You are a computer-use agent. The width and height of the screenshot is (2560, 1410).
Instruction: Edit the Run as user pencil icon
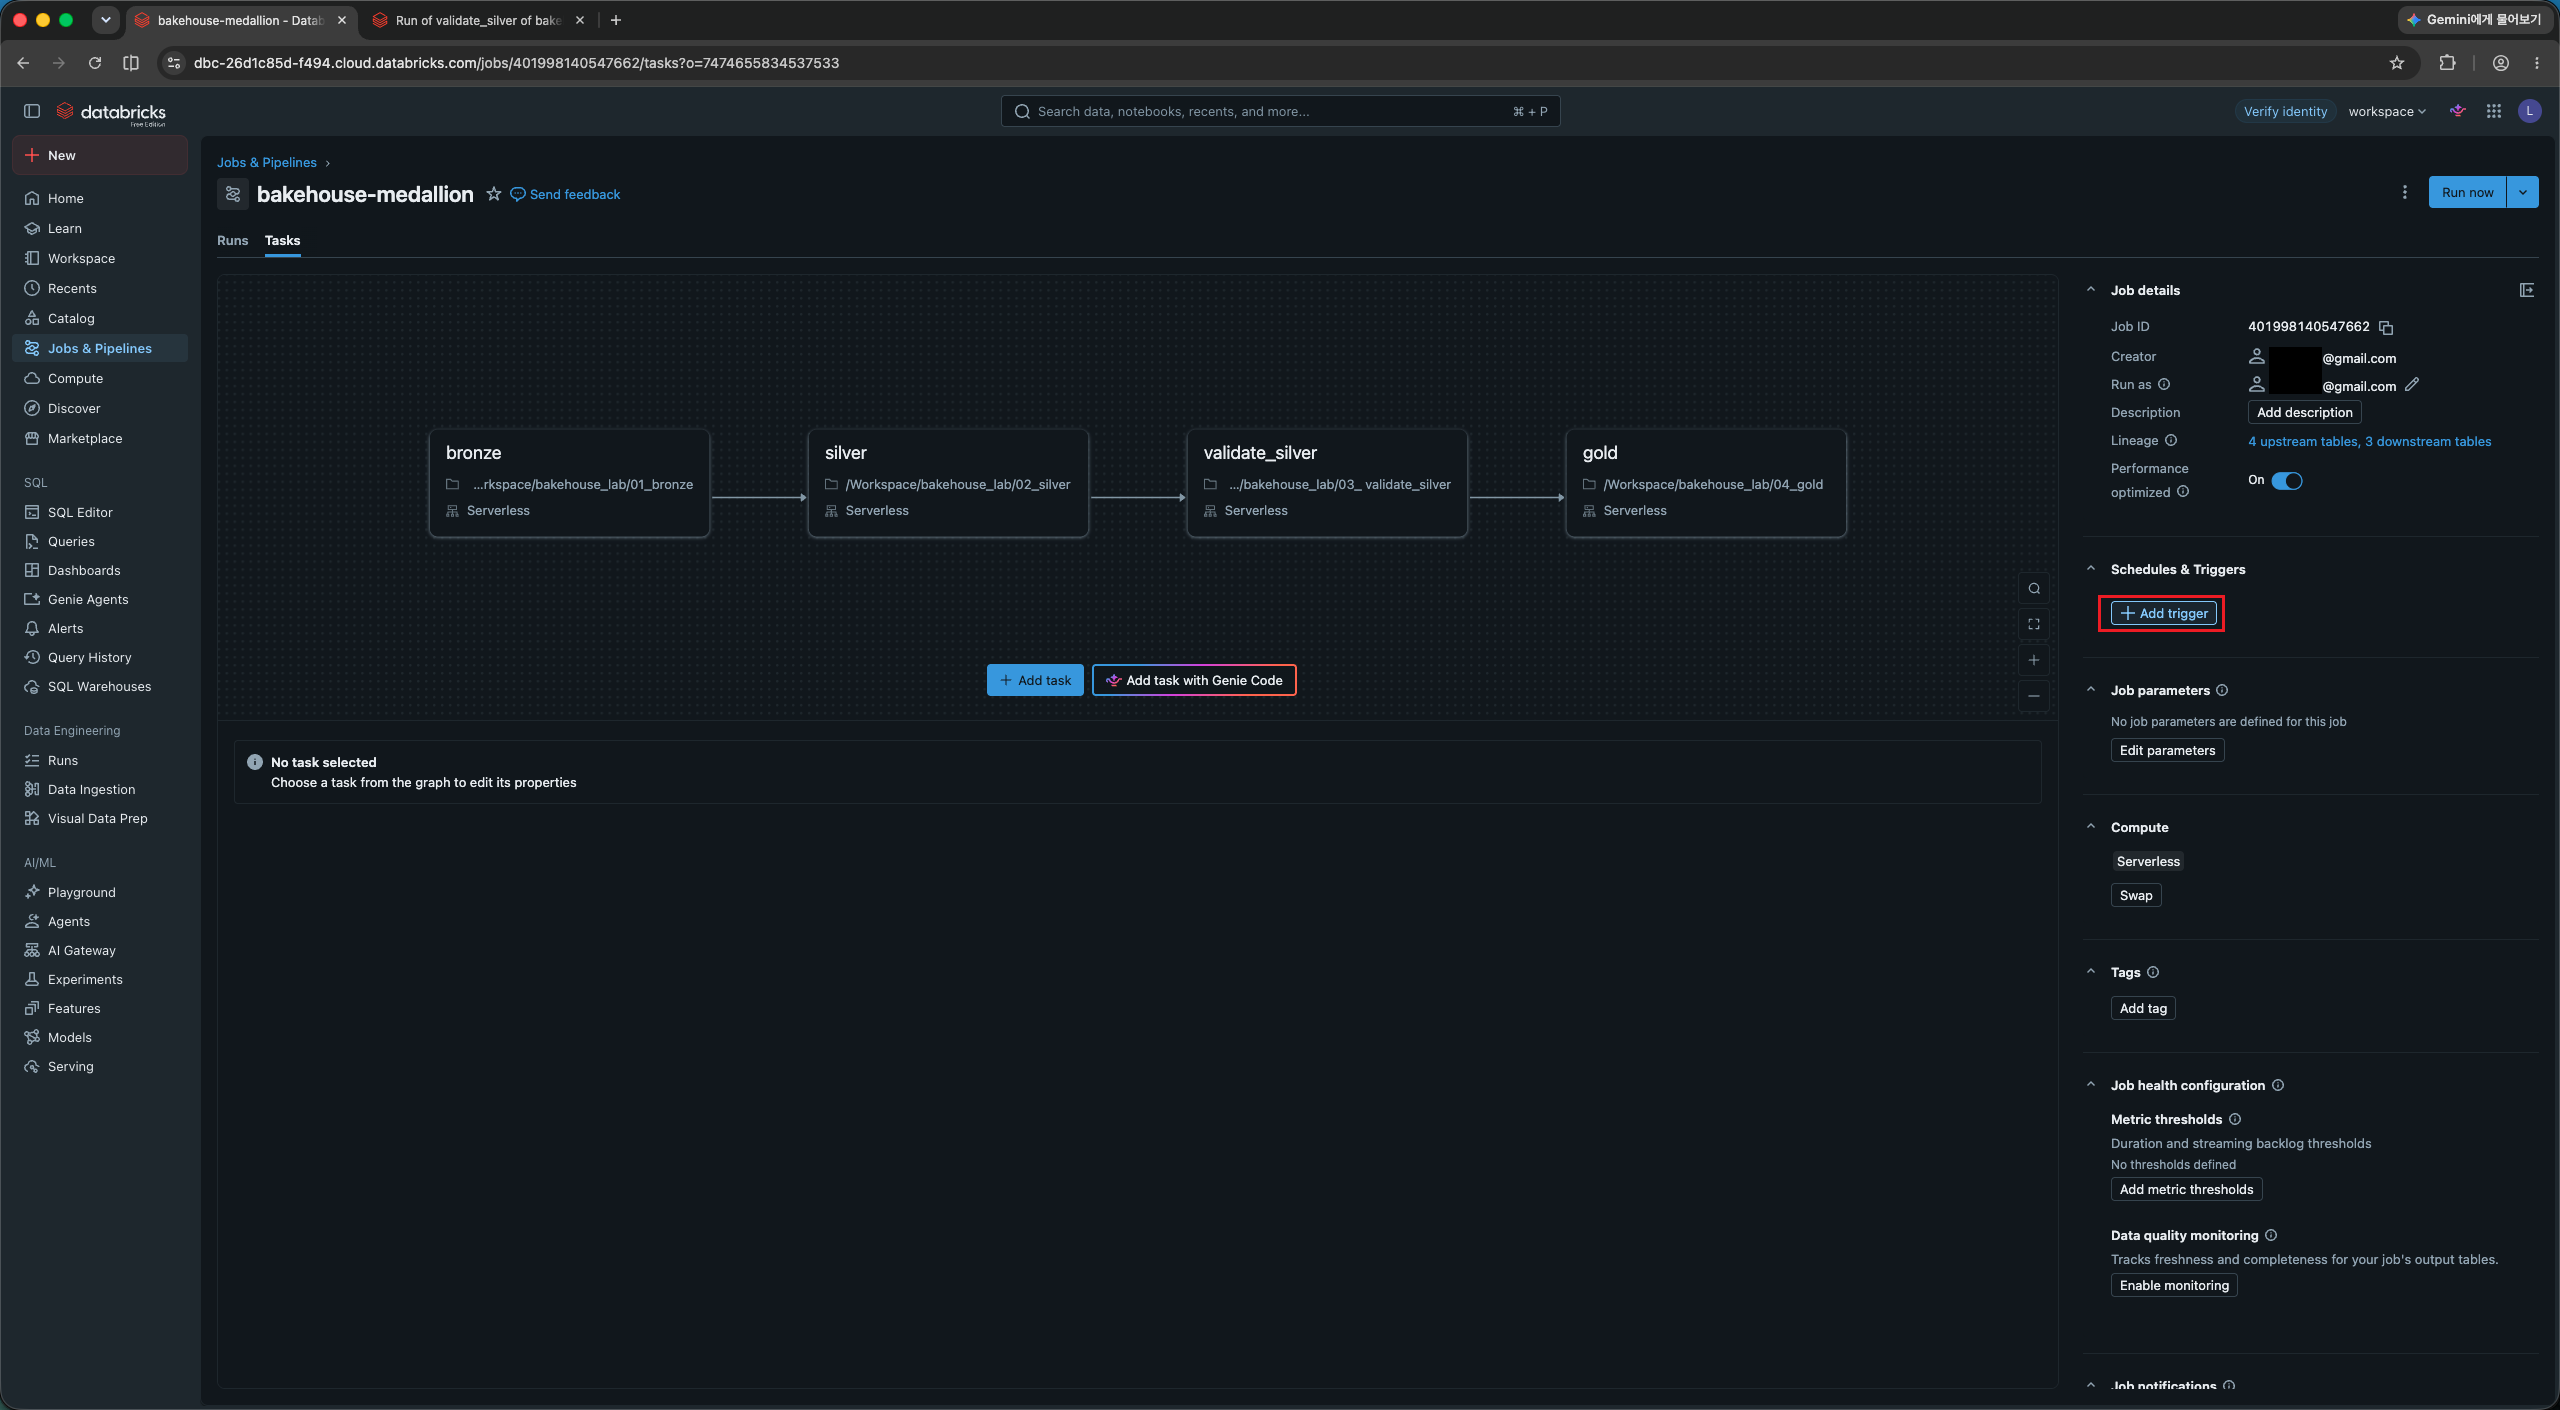pos(2412,385)
